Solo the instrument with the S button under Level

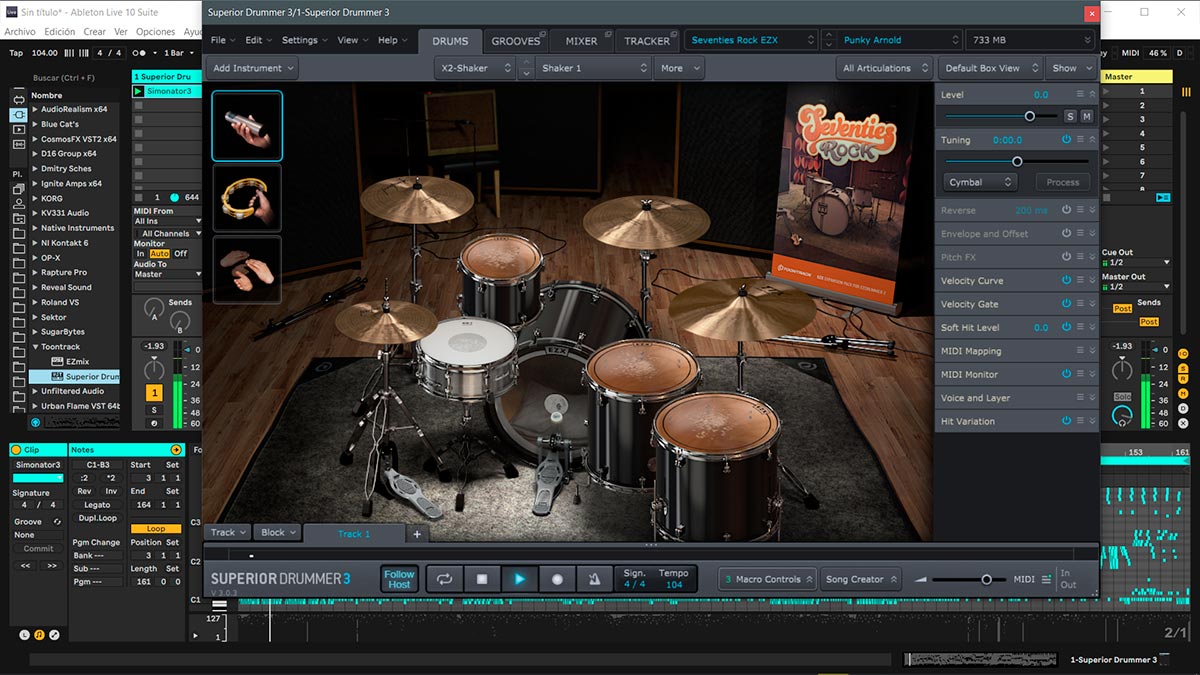pyautogui.click(x=1070, y=117)
